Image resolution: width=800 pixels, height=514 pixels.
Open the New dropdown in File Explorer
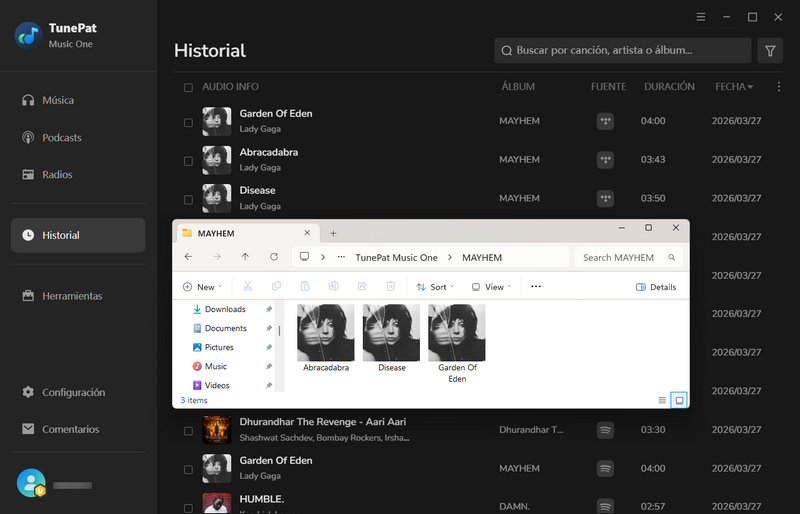[x=203, y=287]
